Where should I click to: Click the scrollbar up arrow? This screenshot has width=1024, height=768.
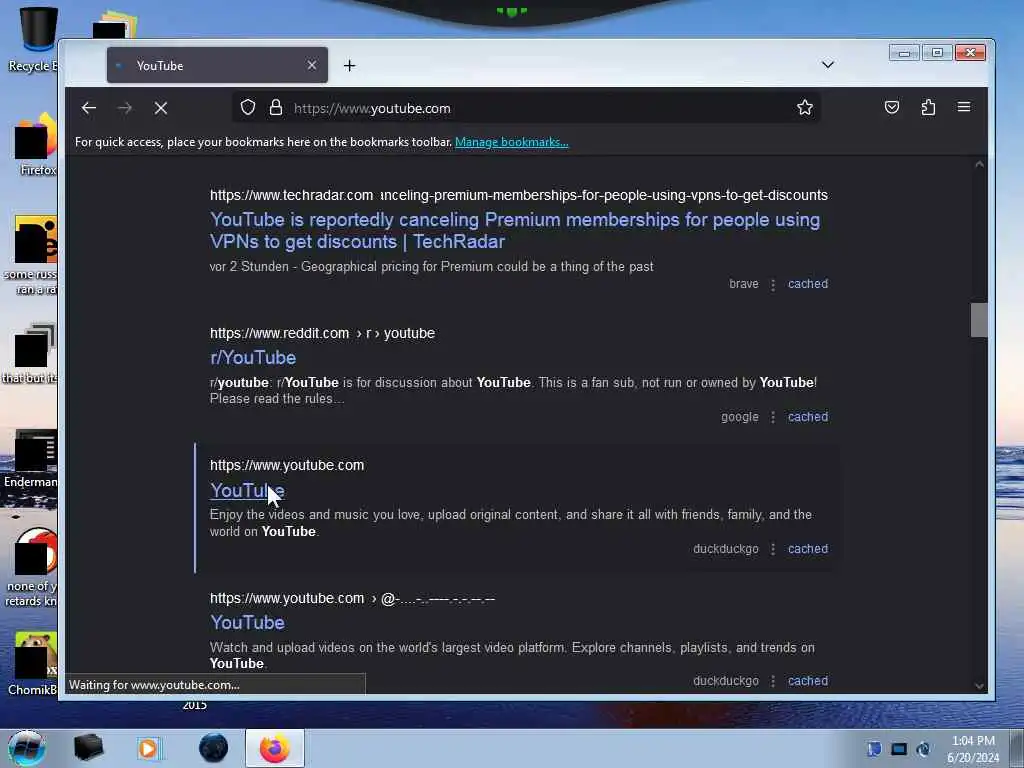(979, 165)
